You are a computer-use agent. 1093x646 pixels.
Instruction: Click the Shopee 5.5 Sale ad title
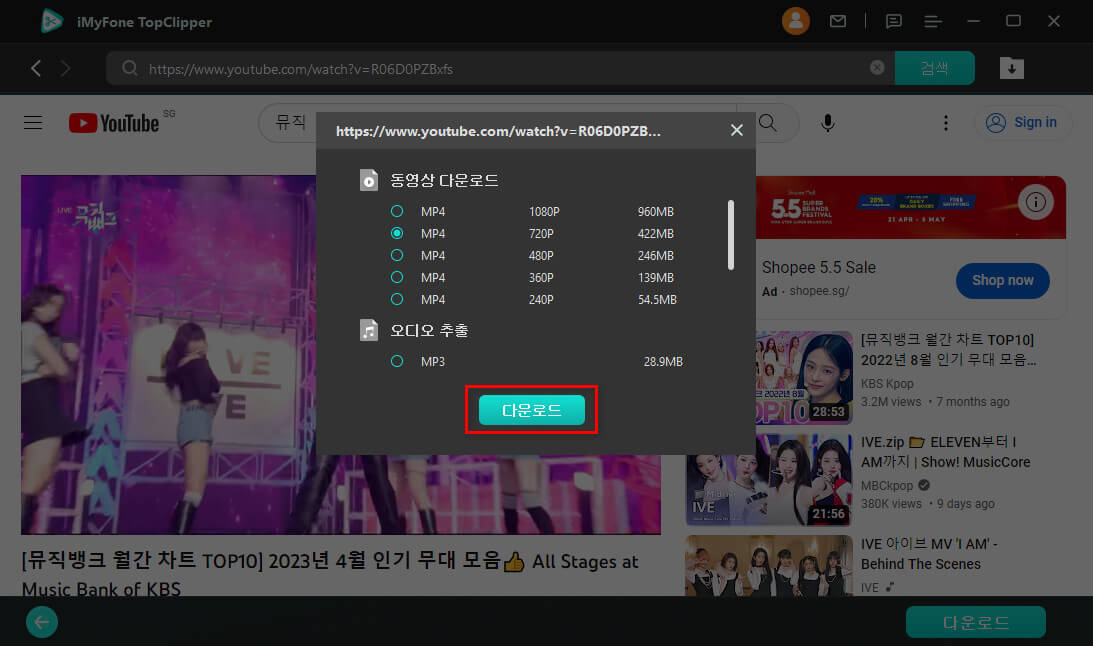click(x=818, y=267)
